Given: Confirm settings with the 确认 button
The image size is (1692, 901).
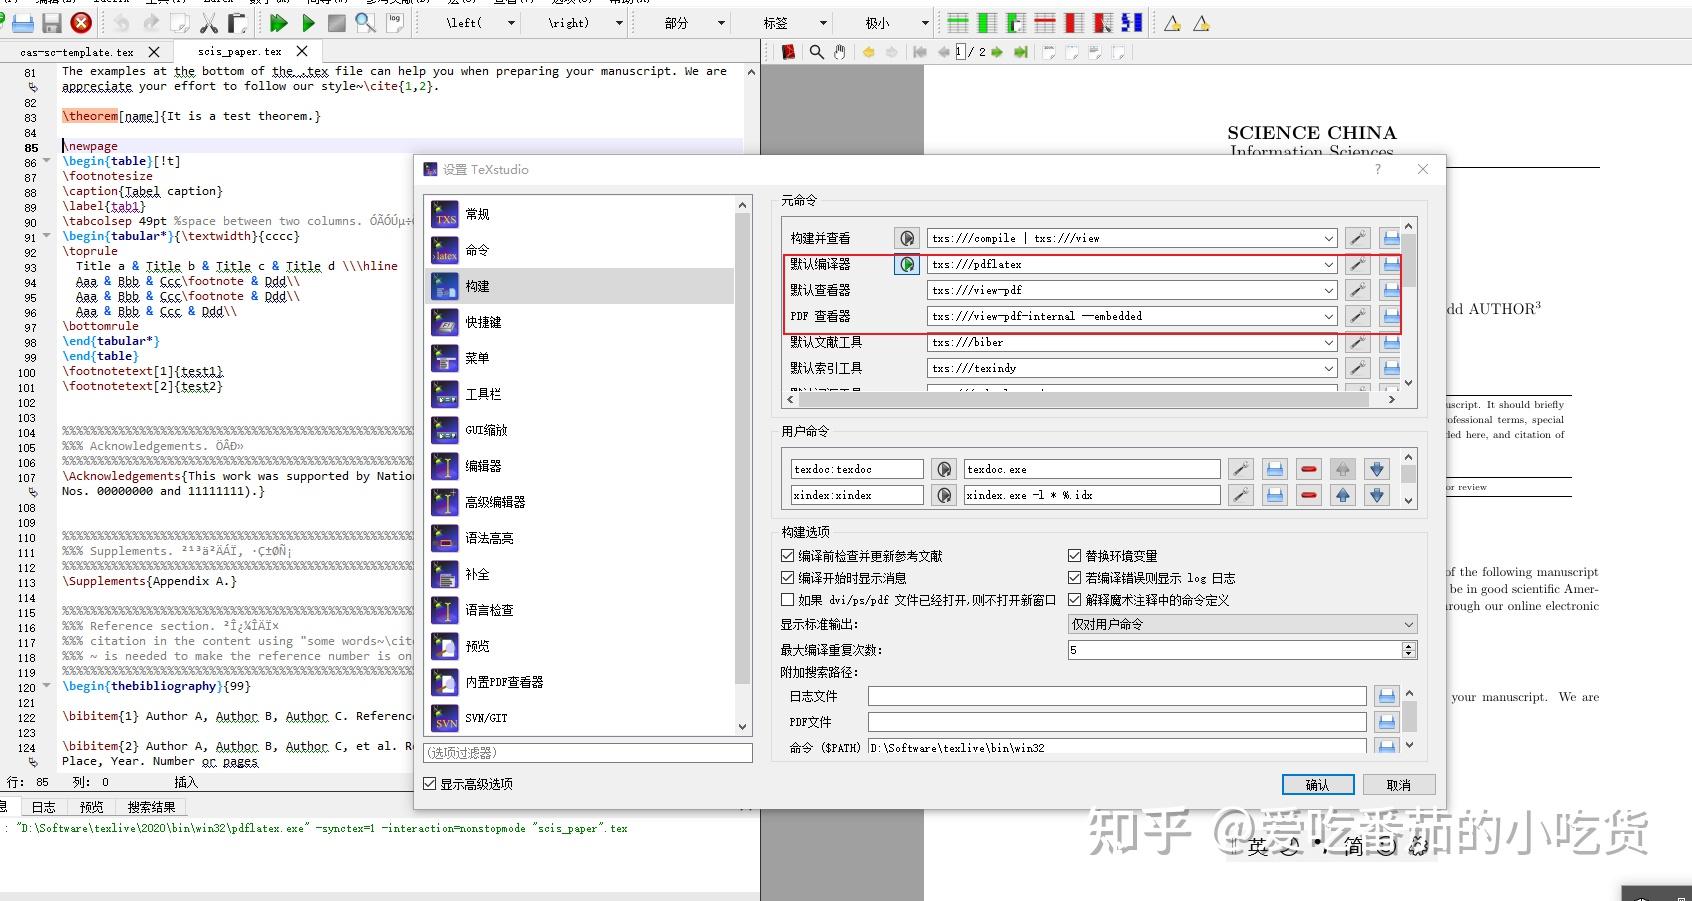Looking at the screenshot, I should point(1318,784).
